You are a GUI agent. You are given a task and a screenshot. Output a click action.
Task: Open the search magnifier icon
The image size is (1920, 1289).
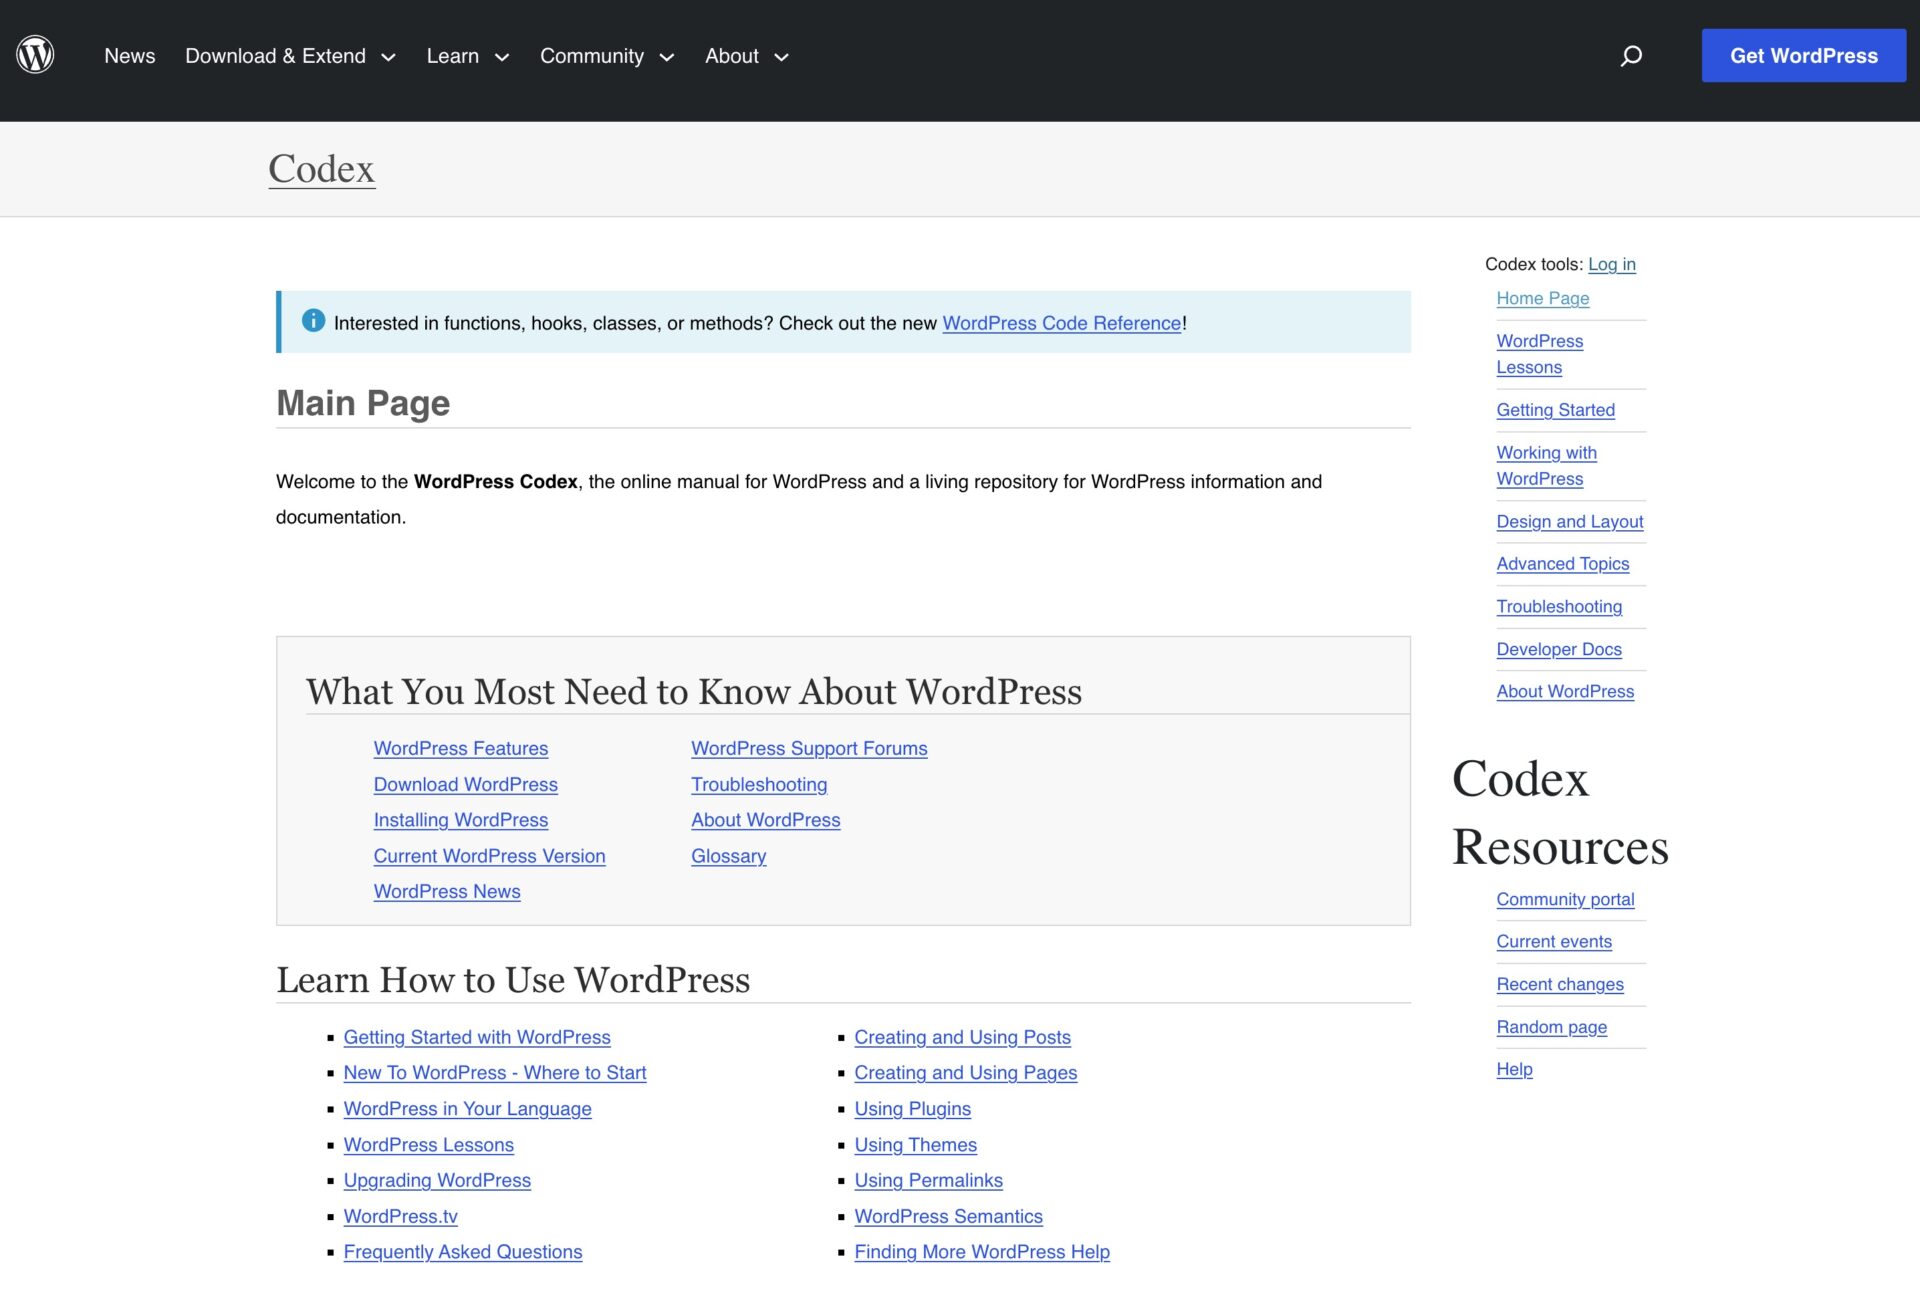[1629, 56]
